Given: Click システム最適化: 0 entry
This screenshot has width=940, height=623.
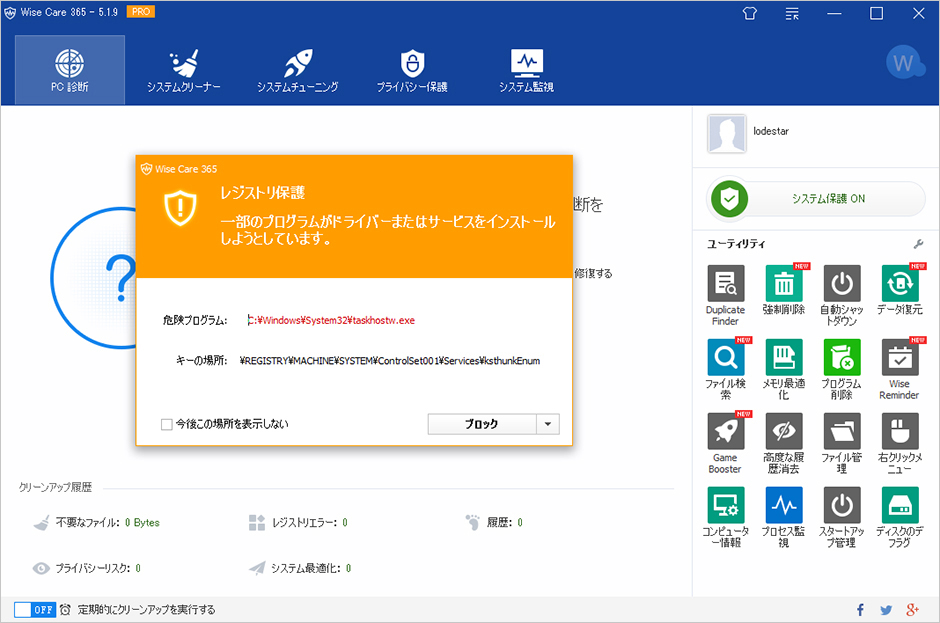Looking at the screenshot, I should click(x=300, y=568).
